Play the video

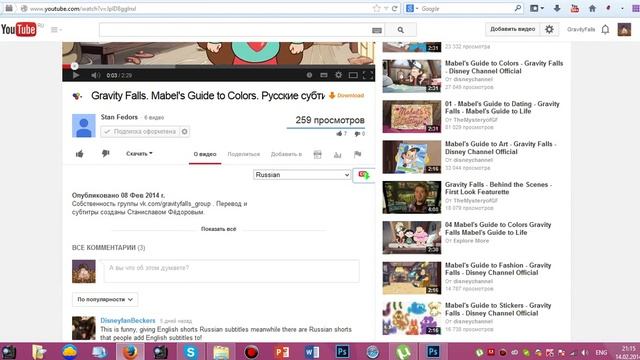click(x=76, y=75)
